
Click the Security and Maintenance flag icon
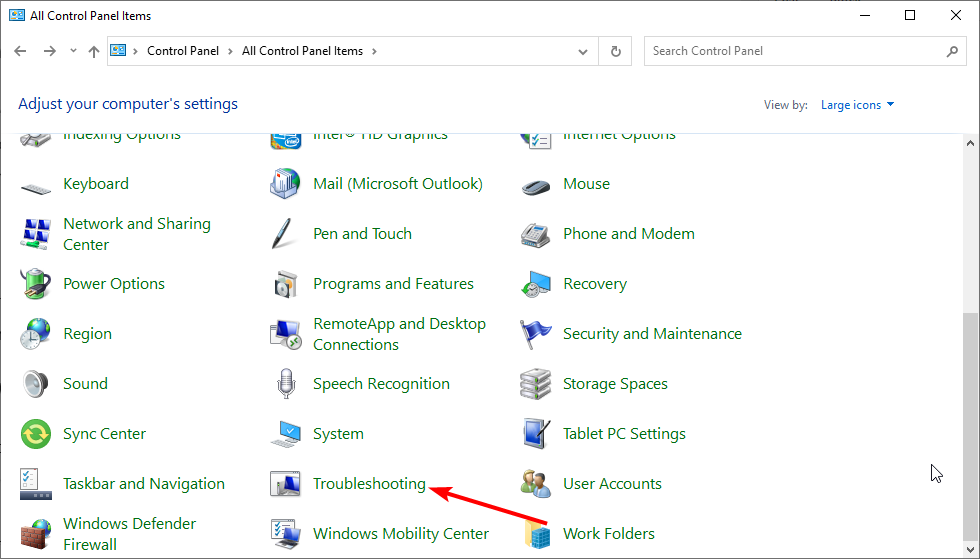(x=536, y=334)
